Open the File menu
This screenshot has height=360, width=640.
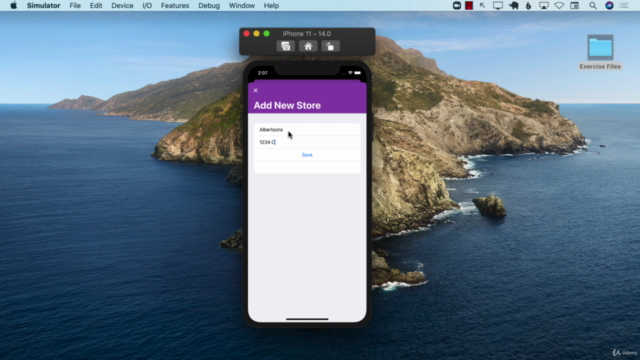75,6
